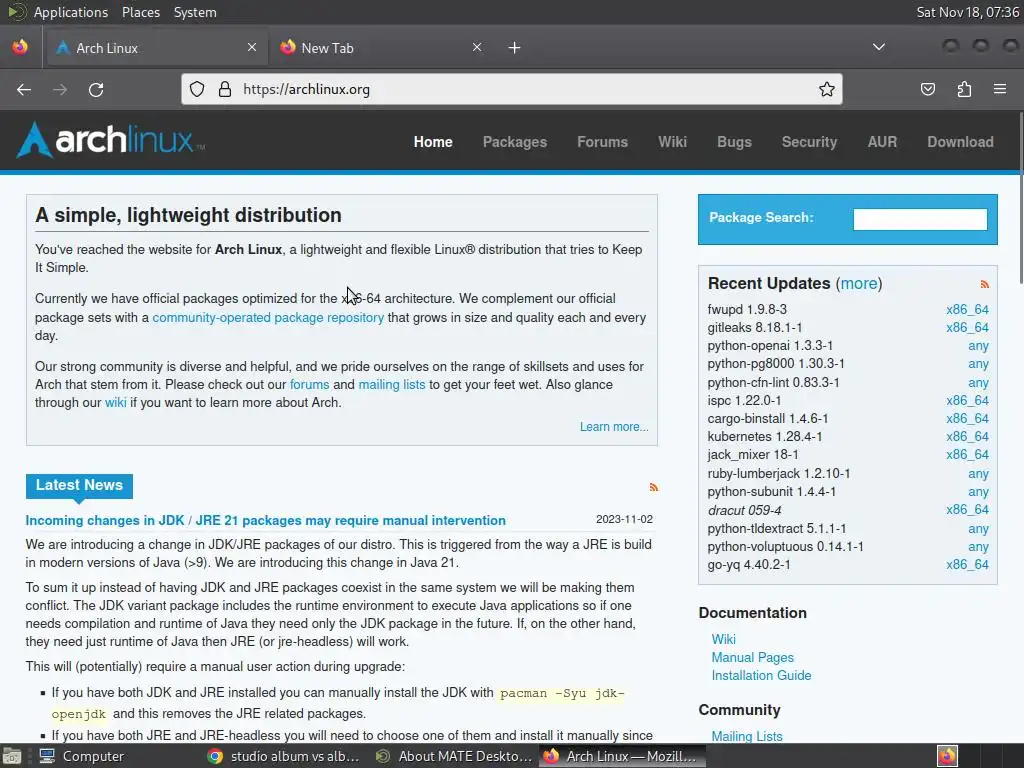
Task: Click the Latest News heading badge
Action: (79, 486)
